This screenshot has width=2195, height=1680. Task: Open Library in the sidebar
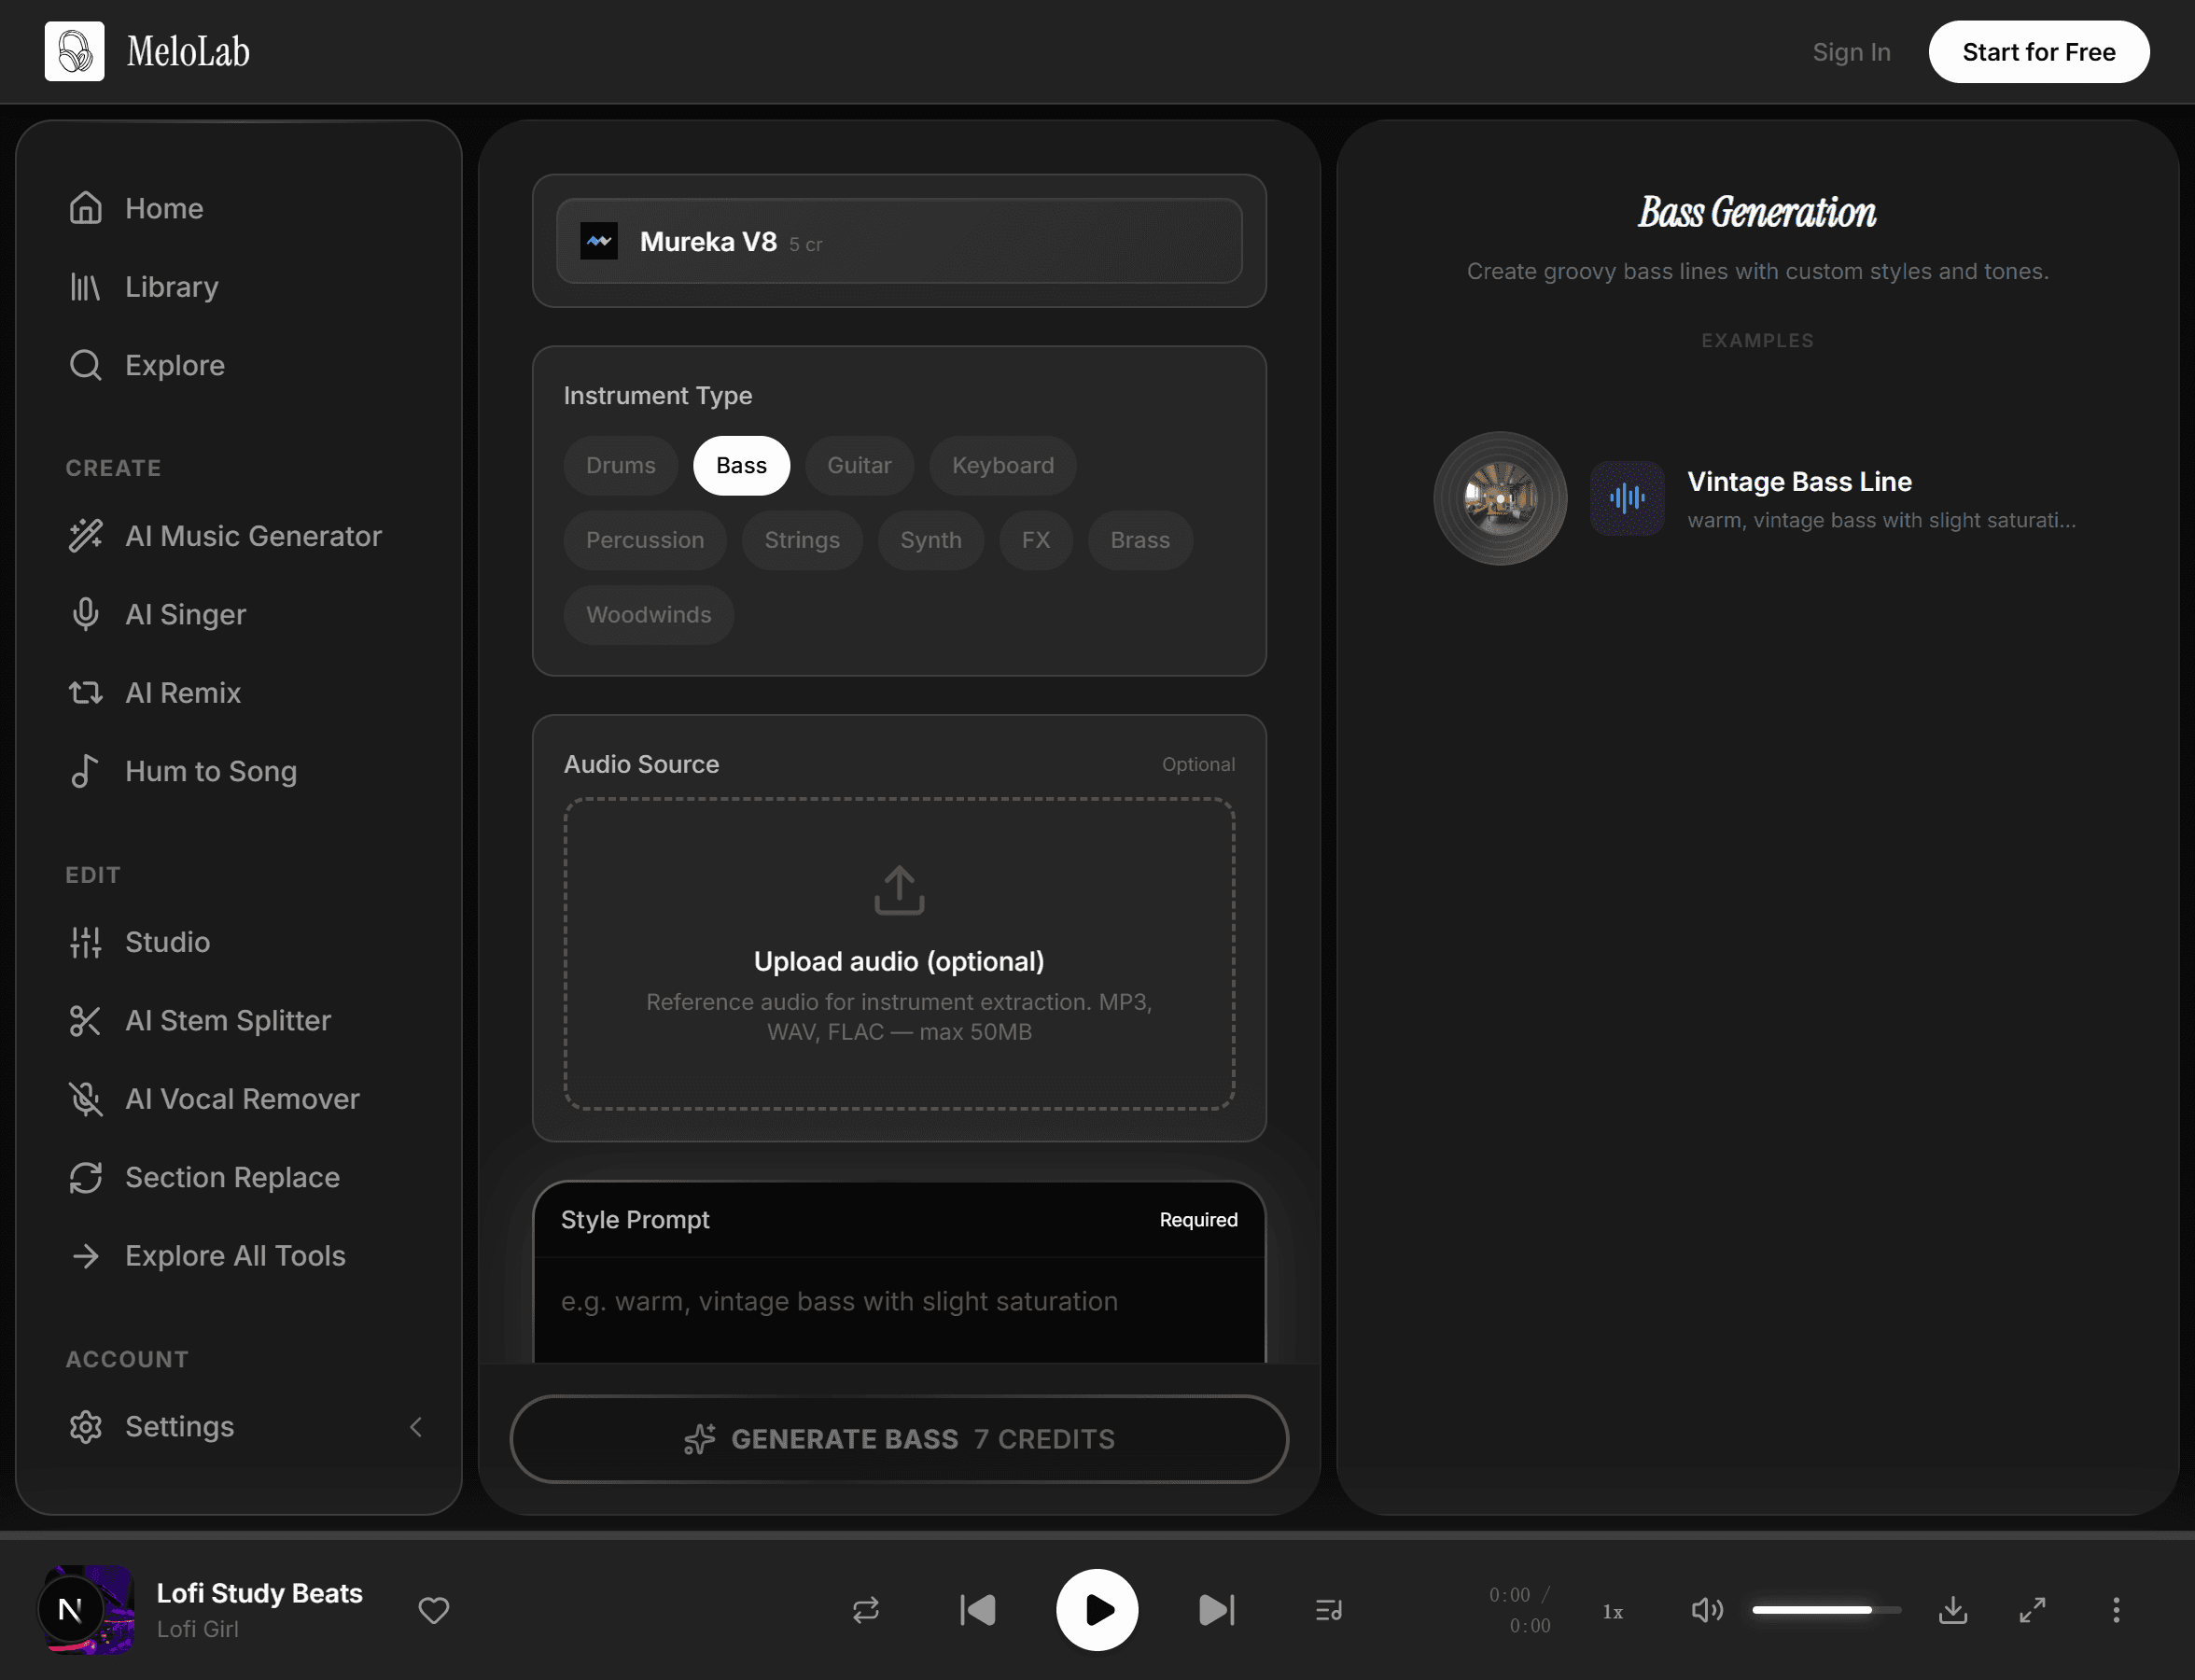[x=238, y=287]
